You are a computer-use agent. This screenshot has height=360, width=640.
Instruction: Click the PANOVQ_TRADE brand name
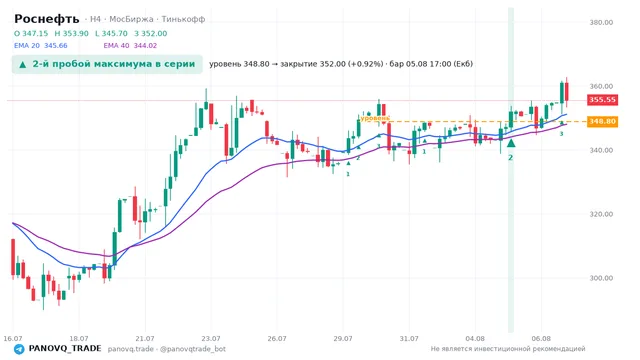(x=65, y=349)
